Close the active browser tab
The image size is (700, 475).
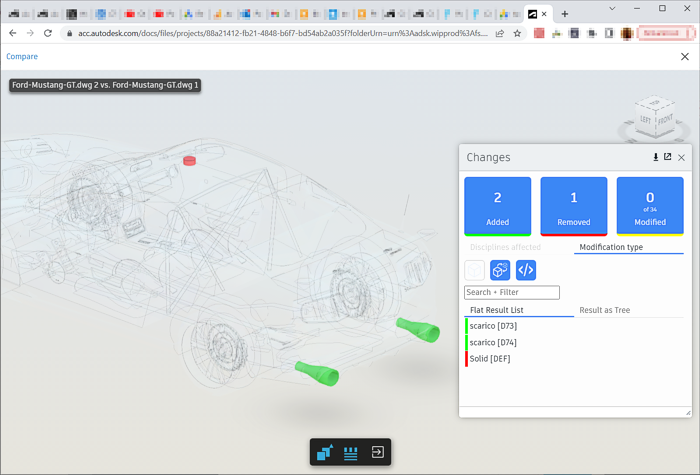(x=544, y=14)
